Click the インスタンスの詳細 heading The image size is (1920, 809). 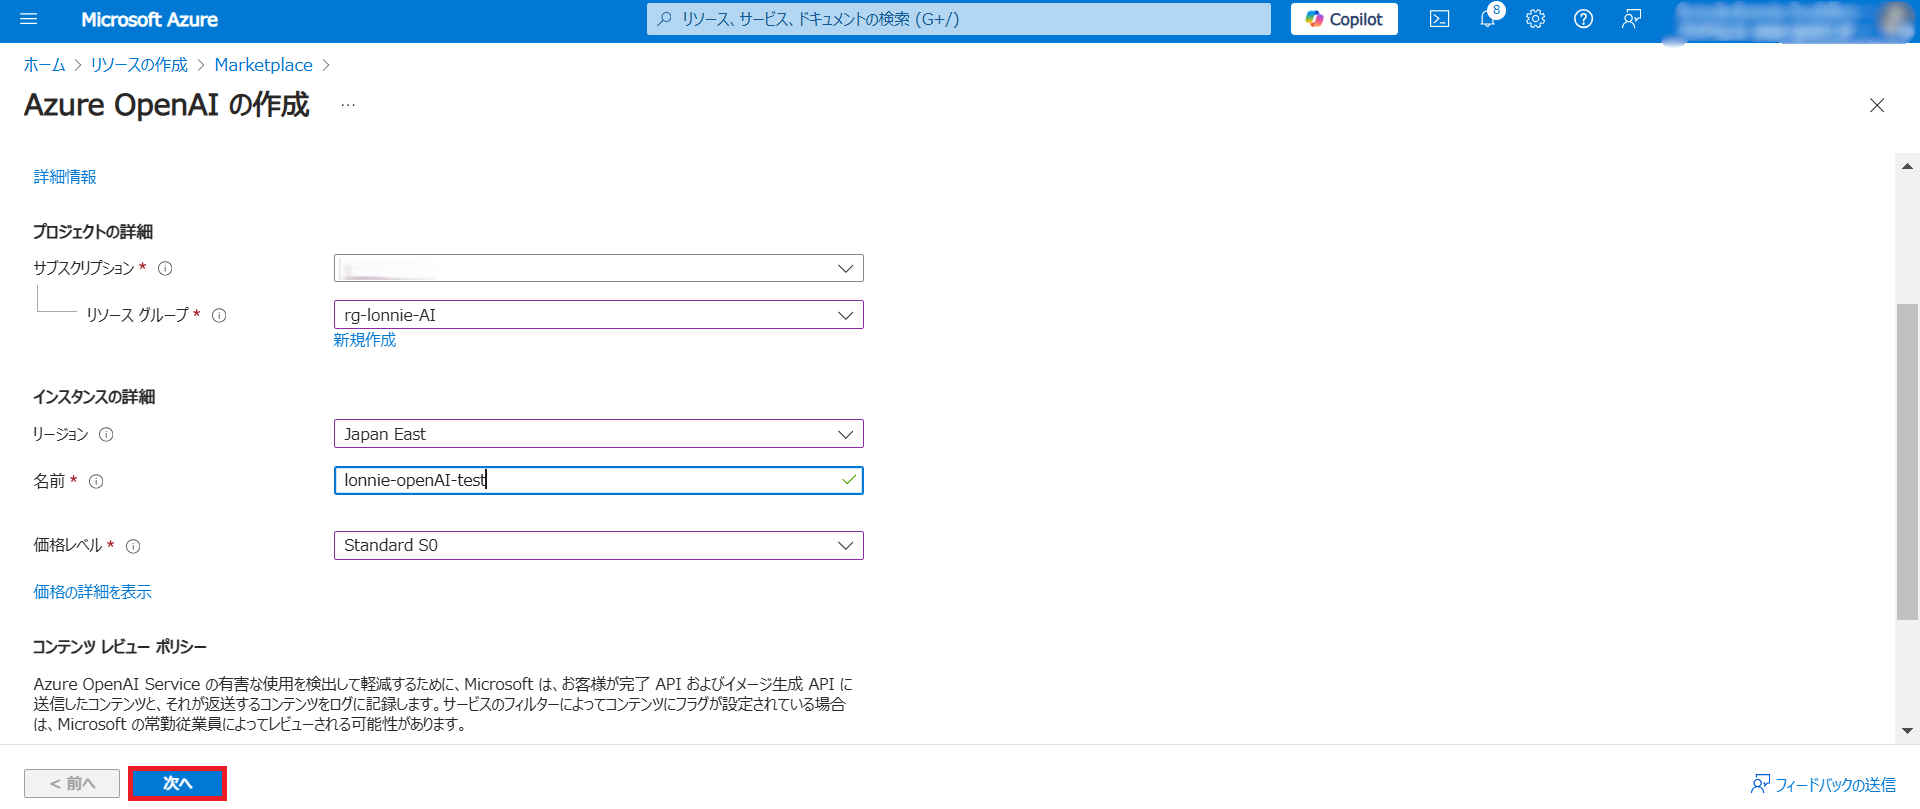pos(94,397)
